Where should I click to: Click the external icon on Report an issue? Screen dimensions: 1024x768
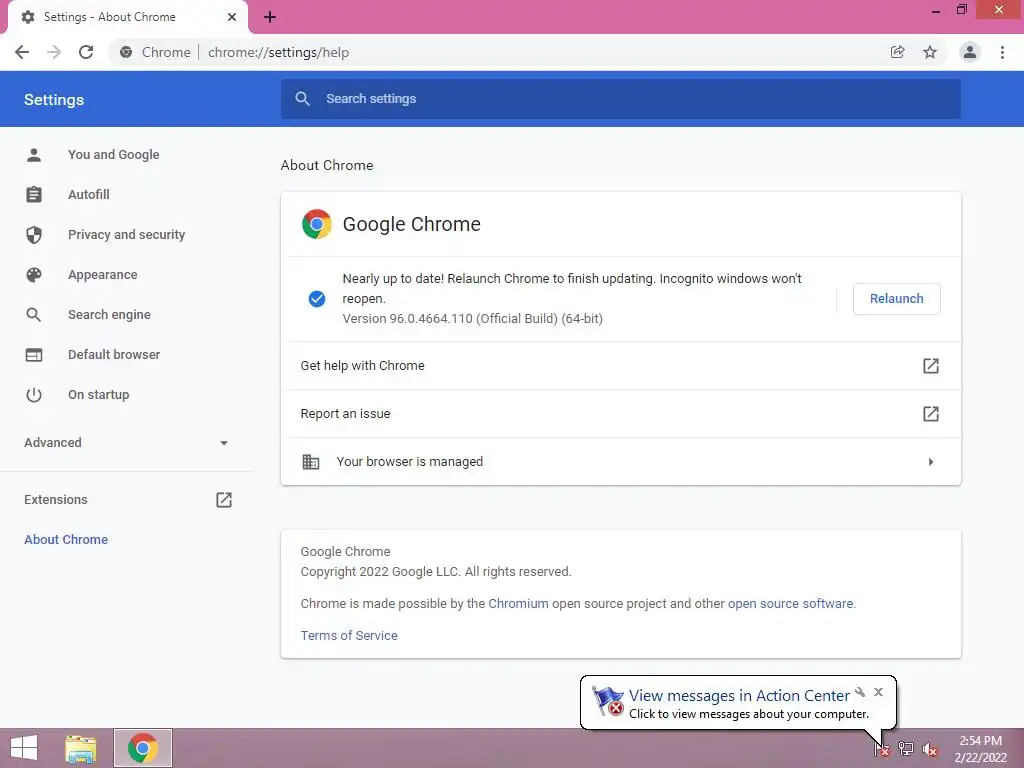click(x=931, y=413)
